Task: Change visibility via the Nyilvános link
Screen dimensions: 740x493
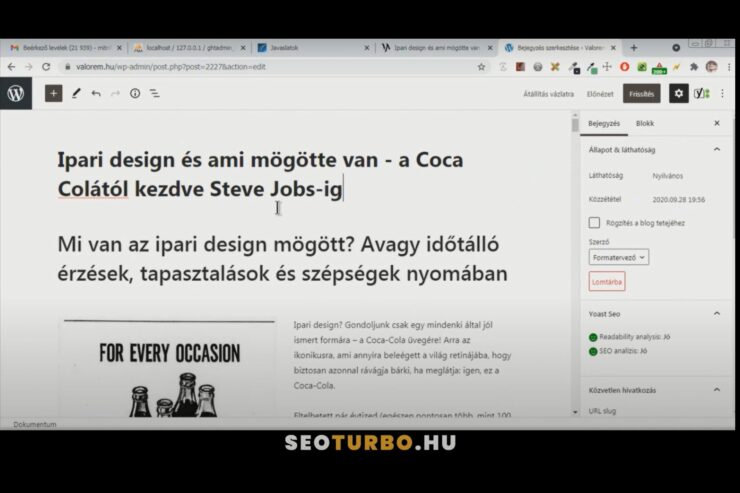Action: pos(667,175)
